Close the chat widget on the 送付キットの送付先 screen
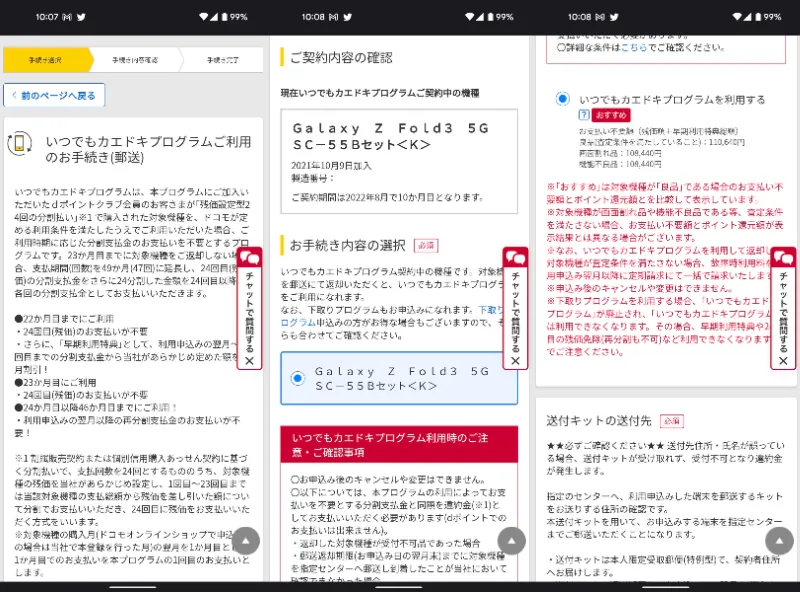The height and width of the screenshot is (592, 800). tap(783, 361)
